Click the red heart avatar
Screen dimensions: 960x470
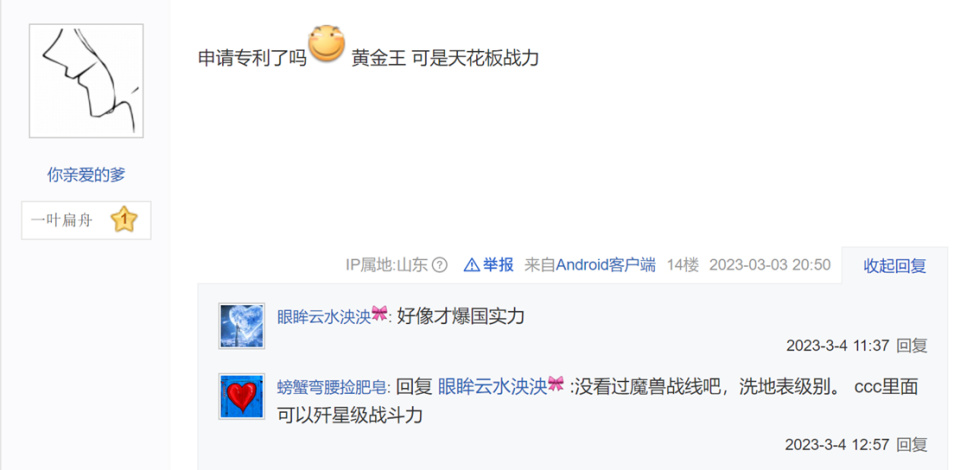point(242,396)
